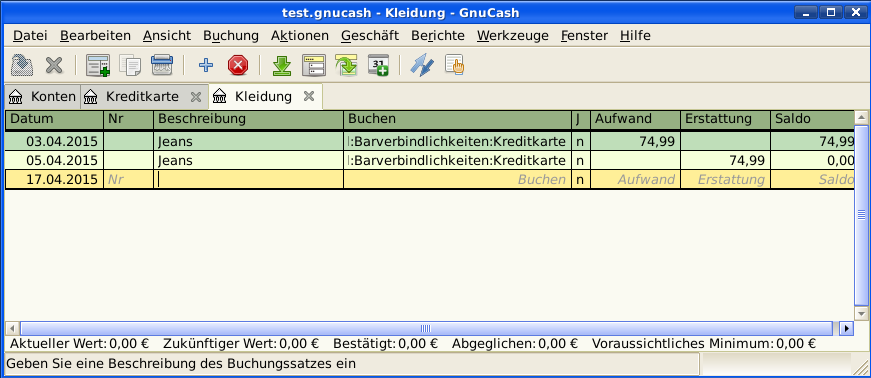
Task: Toggle split transaction view icon
Action: [x=314, y=65]
